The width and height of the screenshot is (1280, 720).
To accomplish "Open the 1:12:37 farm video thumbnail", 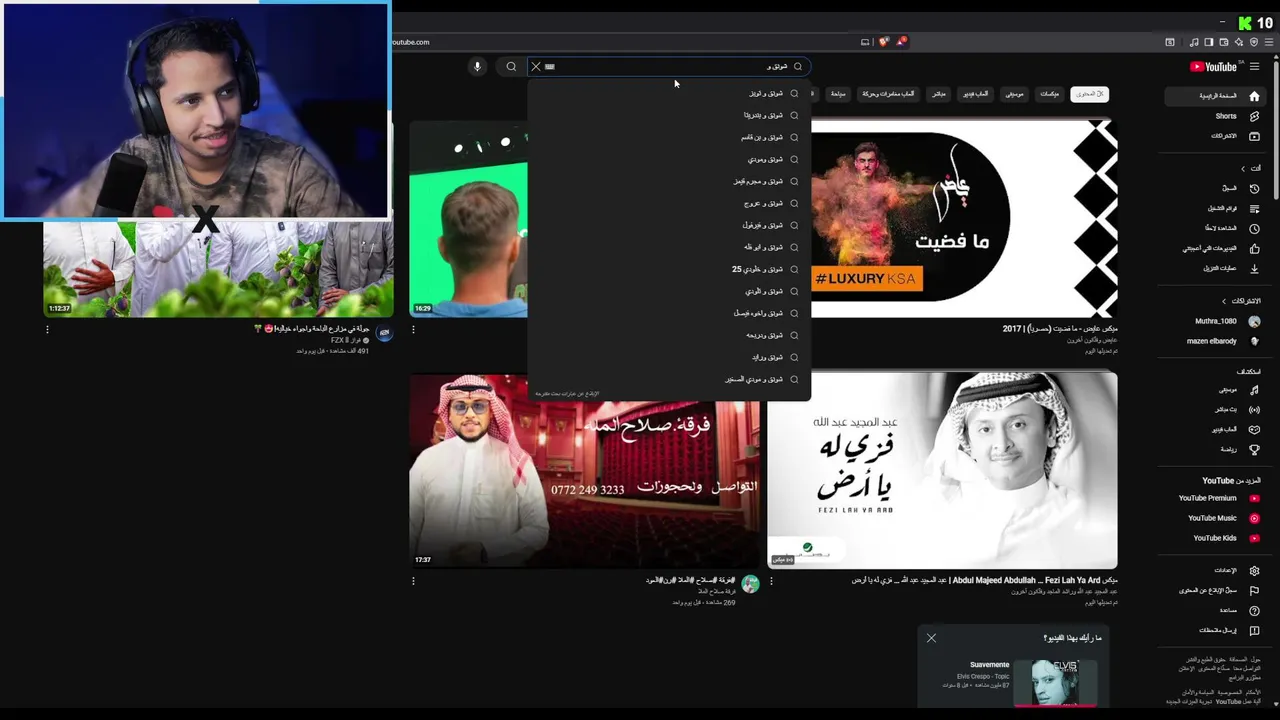I will point(218,268).
